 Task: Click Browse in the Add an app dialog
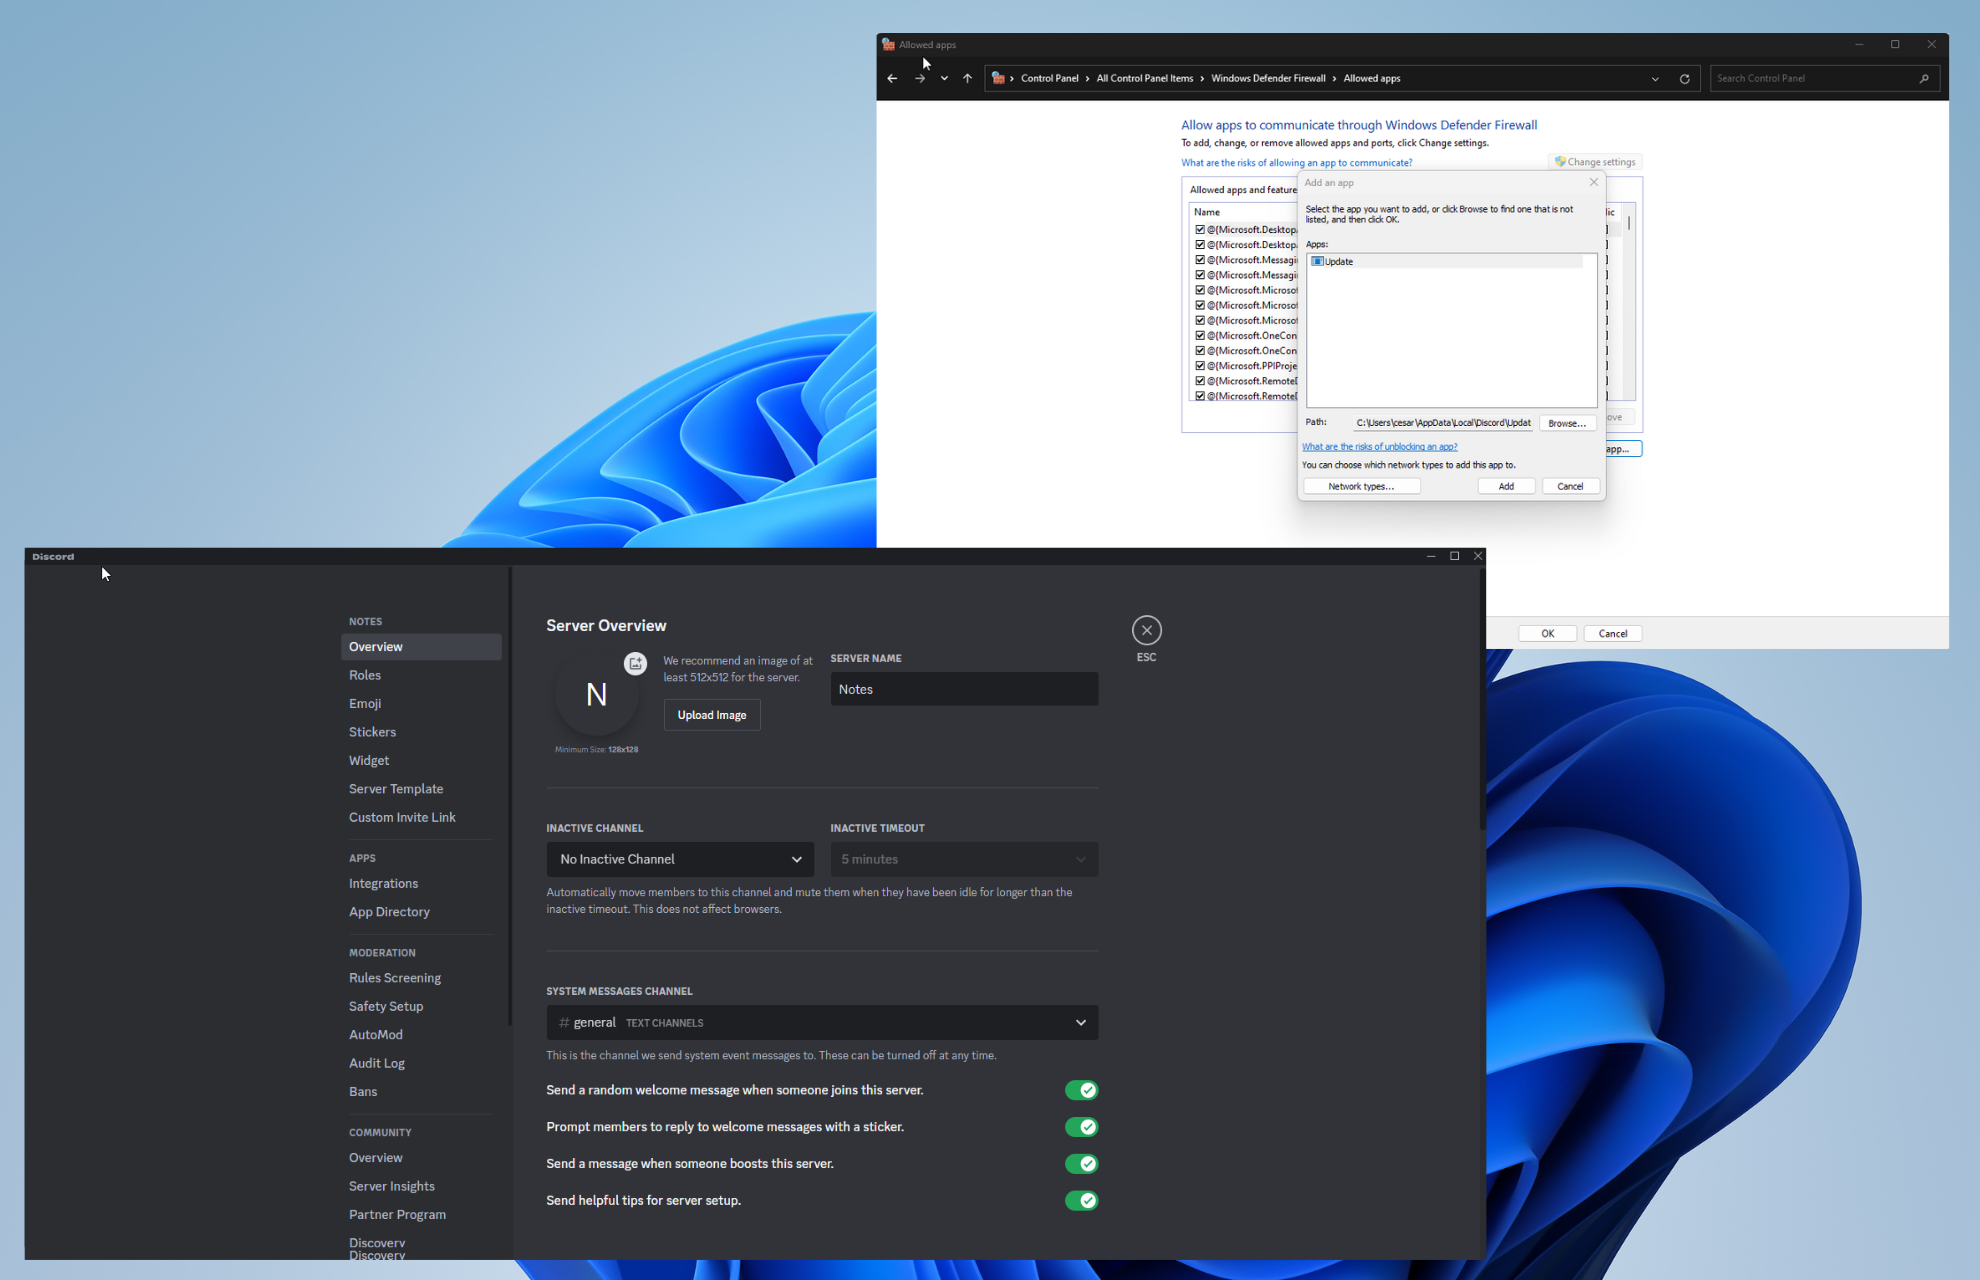click(x=1567, y=423)
